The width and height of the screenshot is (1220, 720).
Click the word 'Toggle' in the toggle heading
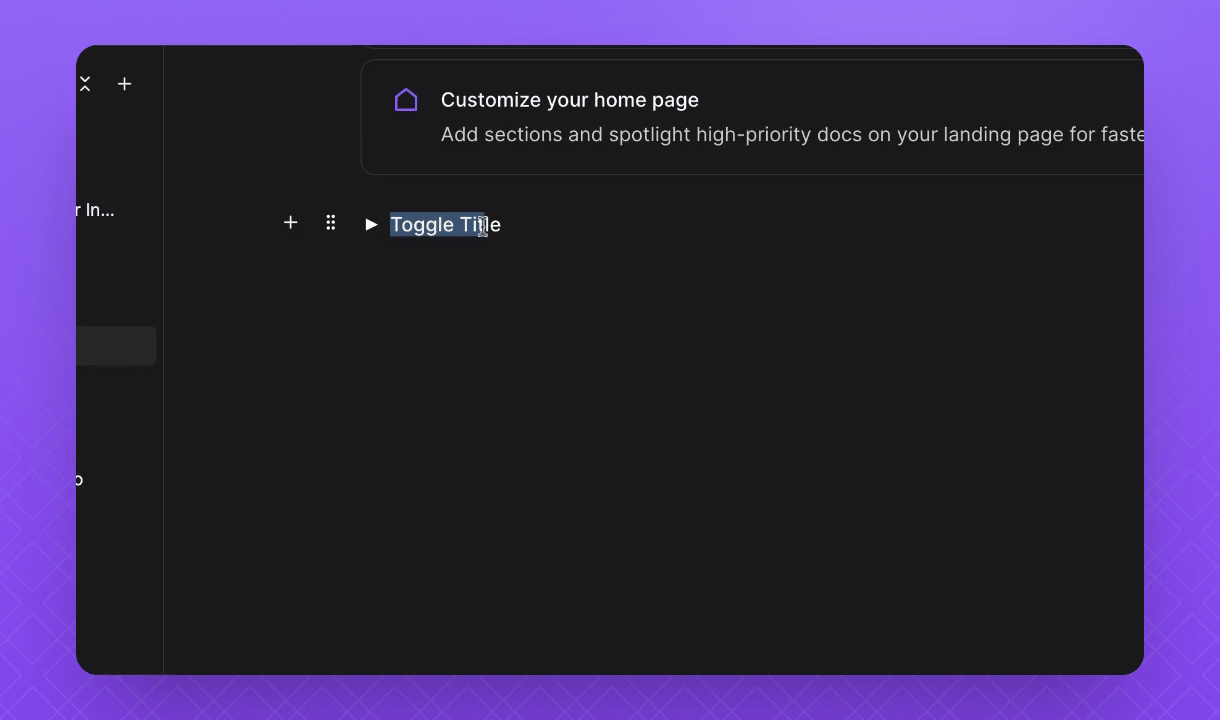click(x=421, y=224)
